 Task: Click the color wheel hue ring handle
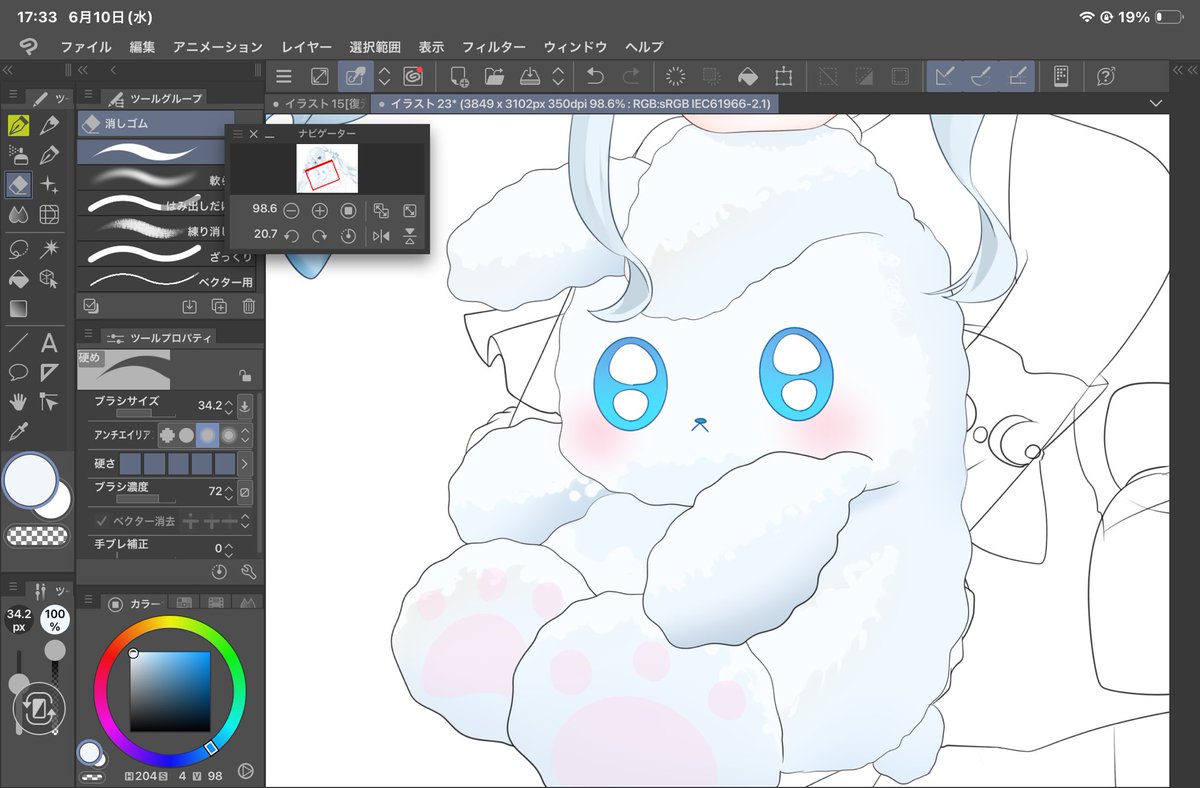[211, 747]
